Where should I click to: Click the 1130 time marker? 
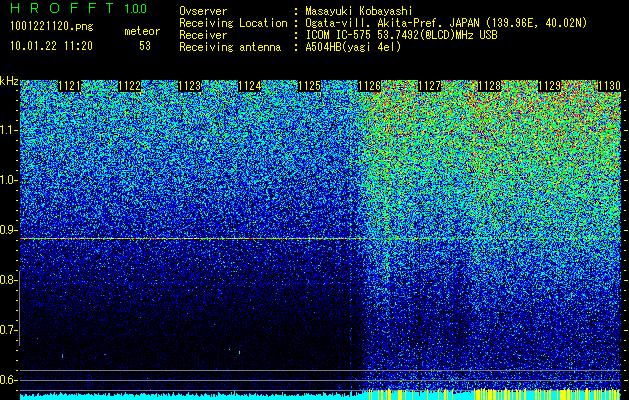click(609, 86)
